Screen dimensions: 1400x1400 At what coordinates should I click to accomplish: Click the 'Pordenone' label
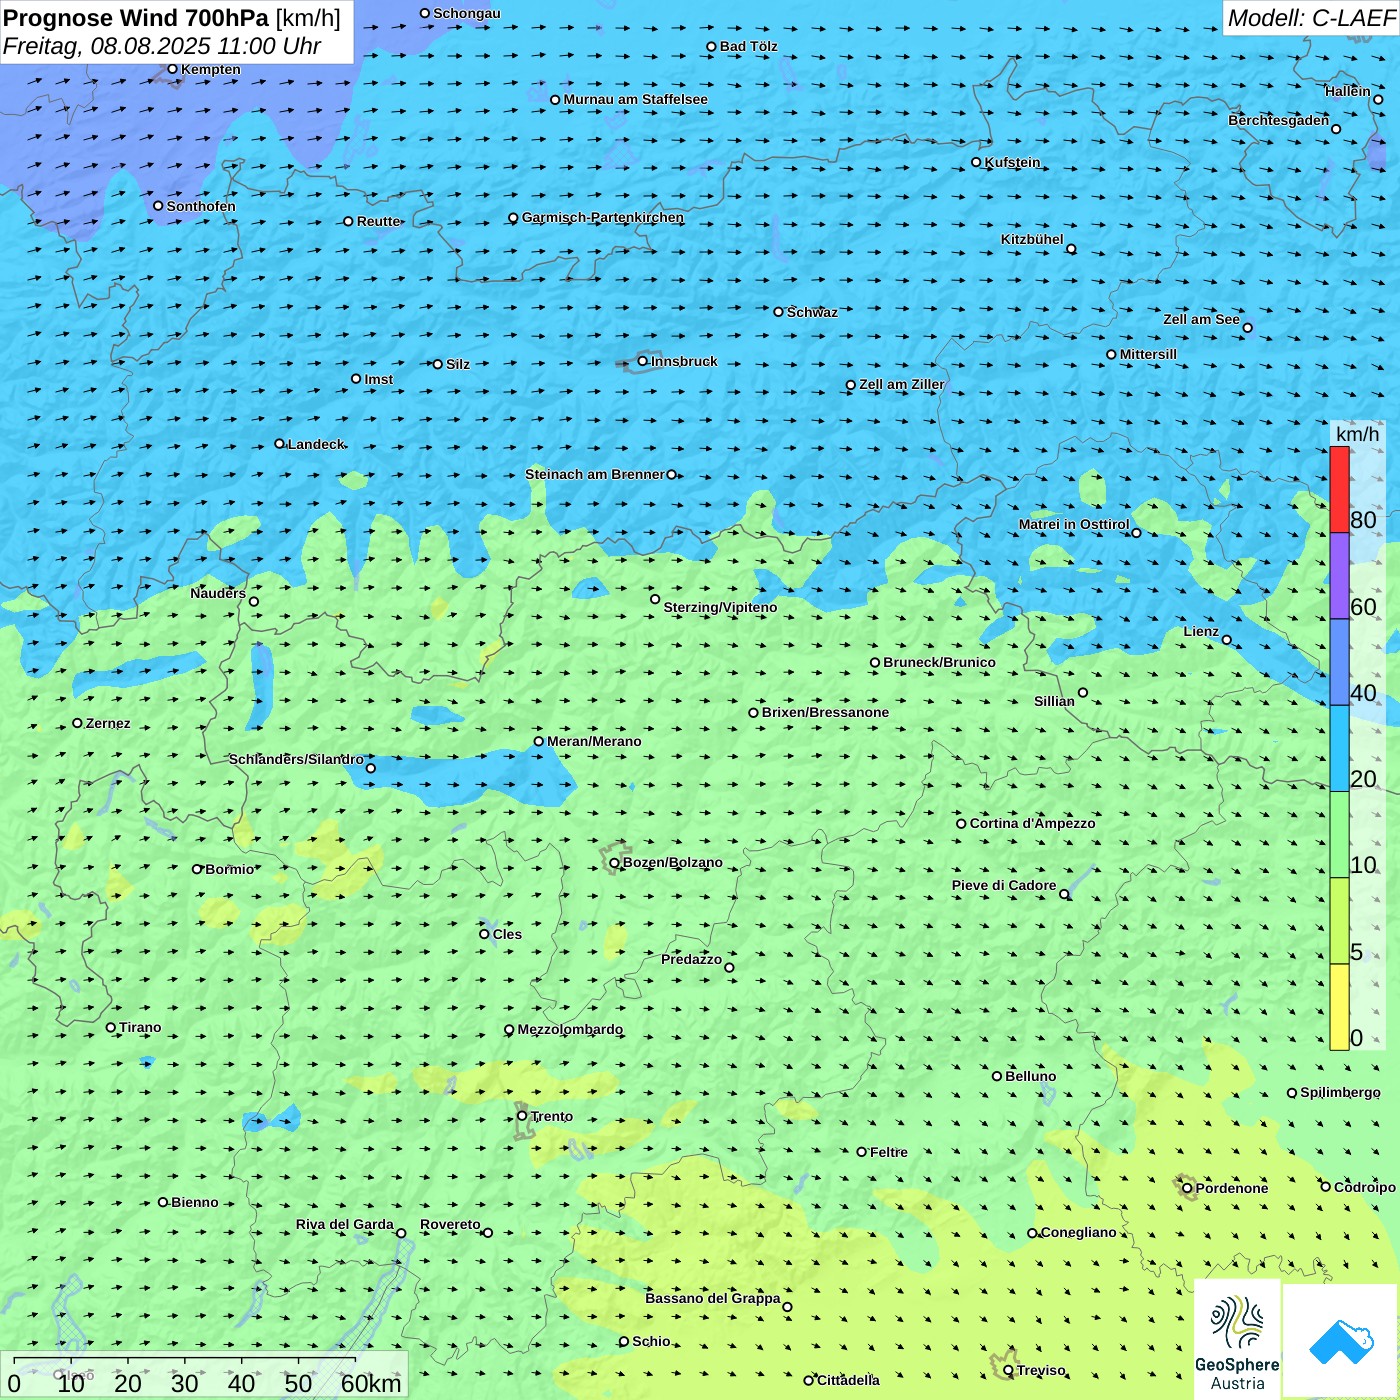(1232, 1188)
